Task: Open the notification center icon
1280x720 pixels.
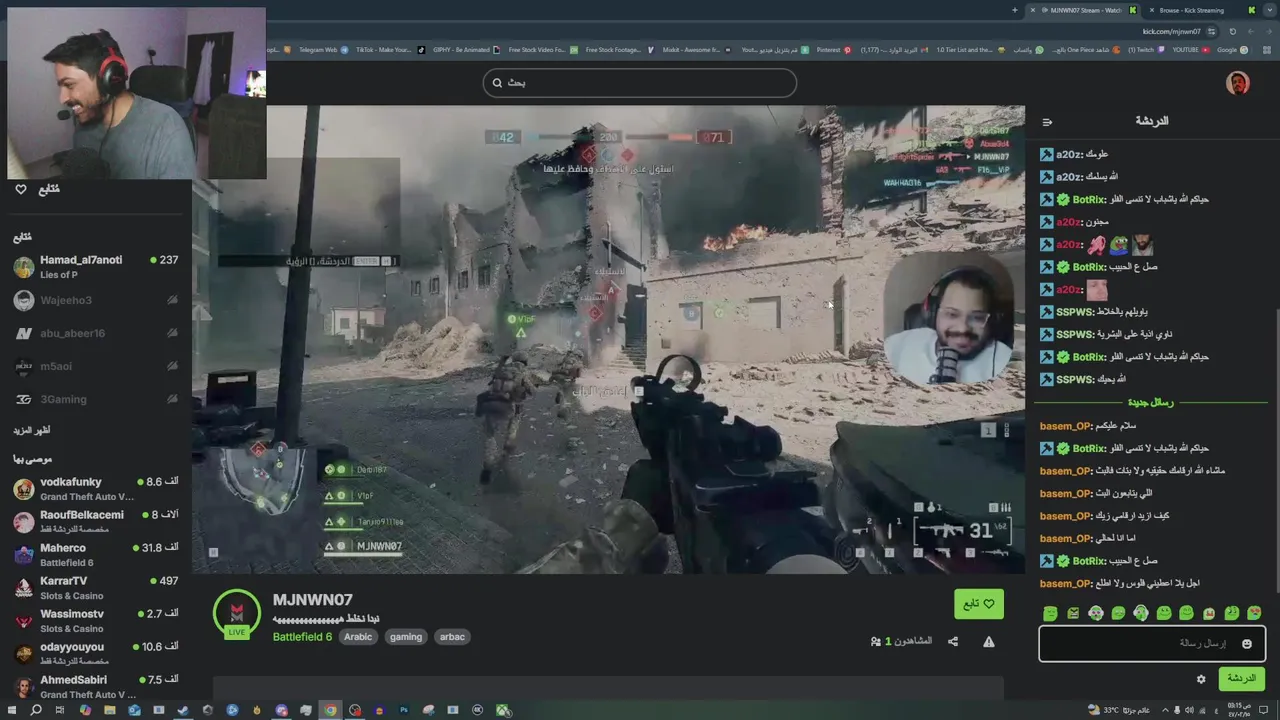Action: click(x=1263, y=710)
